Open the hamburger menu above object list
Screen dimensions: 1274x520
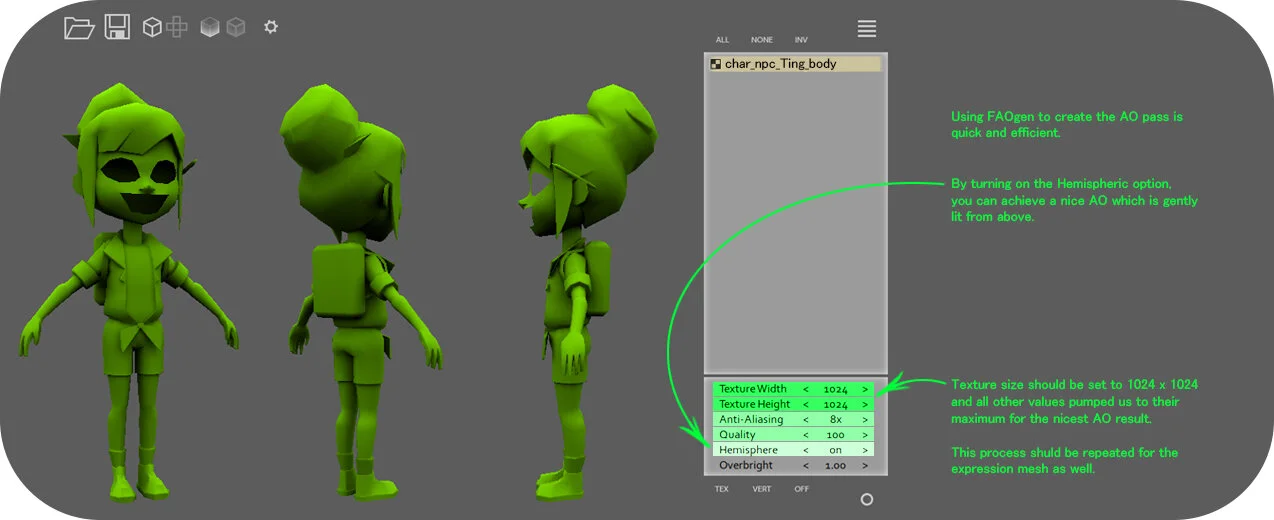coord(867,29)
